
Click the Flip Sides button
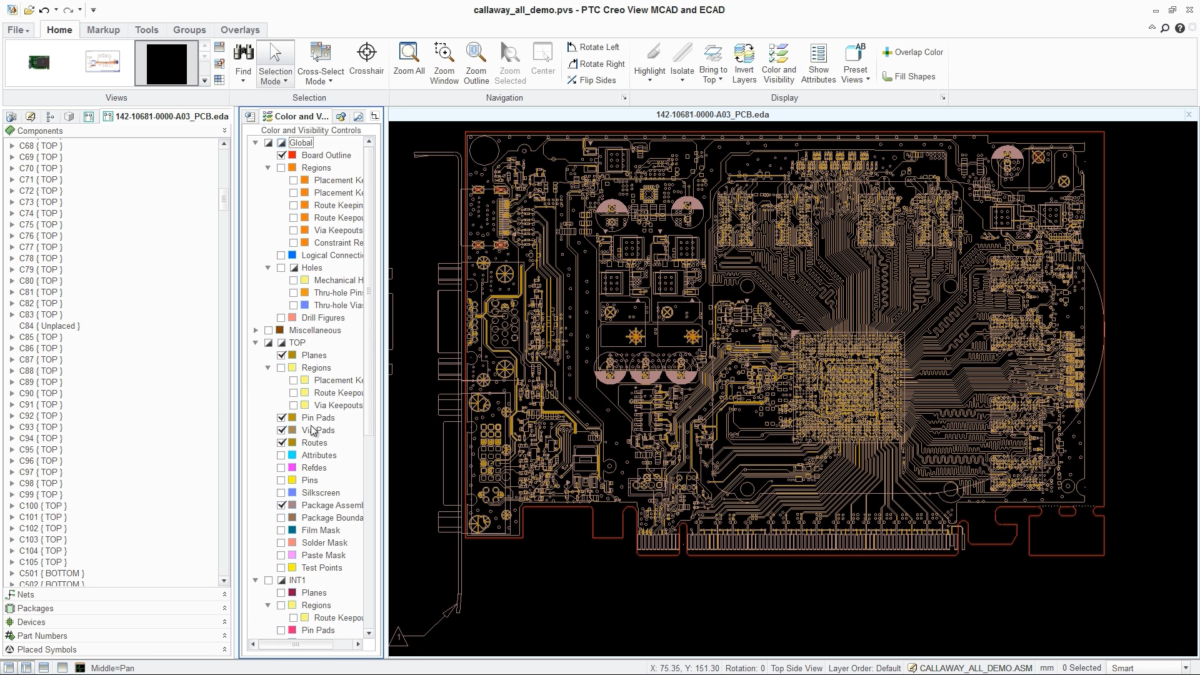click(x=591, y=80)
